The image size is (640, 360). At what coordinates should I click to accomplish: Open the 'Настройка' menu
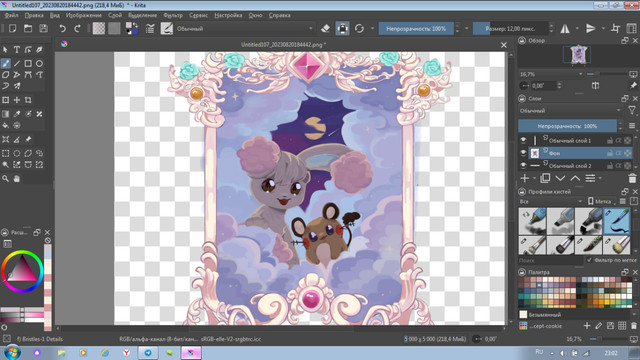click(x=228, y=16)
